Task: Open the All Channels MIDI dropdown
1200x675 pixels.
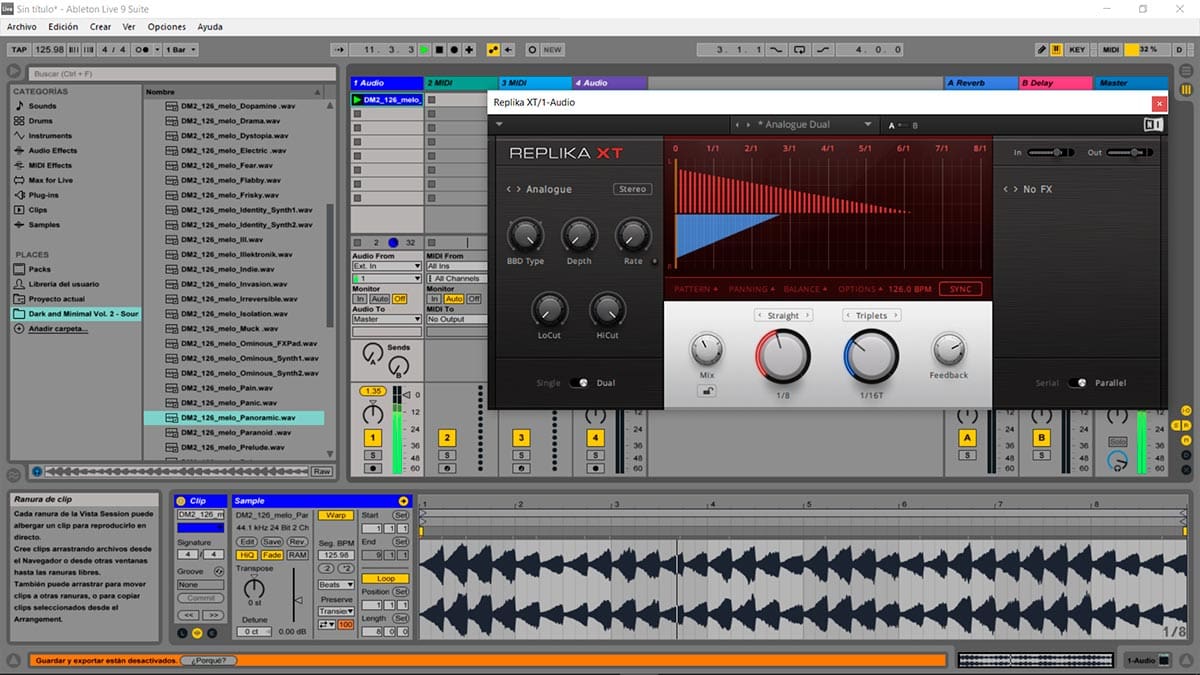Action: (x=458, y=278)
